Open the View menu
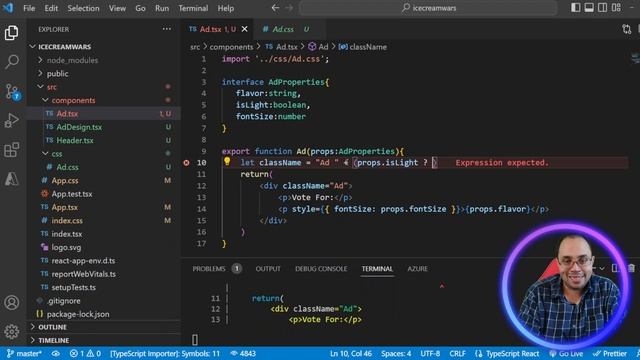Image resolution: width=640 pixels, height=360 pixels. pyautogui.click(x=117, y=8)
